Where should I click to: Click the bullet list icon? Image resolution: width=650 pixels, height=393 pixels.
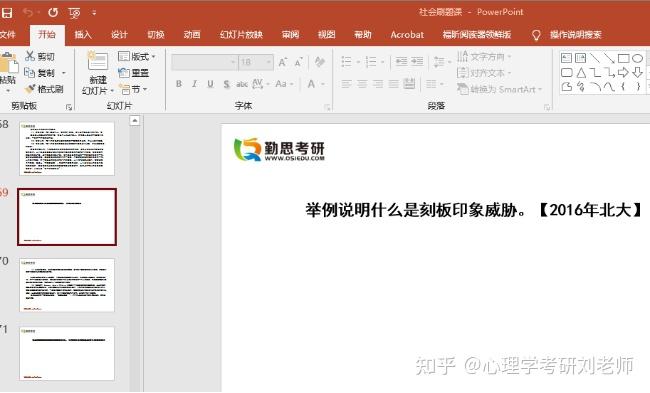pyautogui.click(x=346, y=62)
